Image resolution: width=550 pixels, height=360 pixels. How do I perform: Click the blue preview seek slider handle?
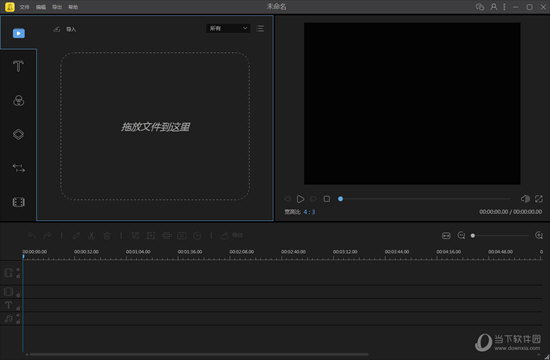tap(340, 199)
